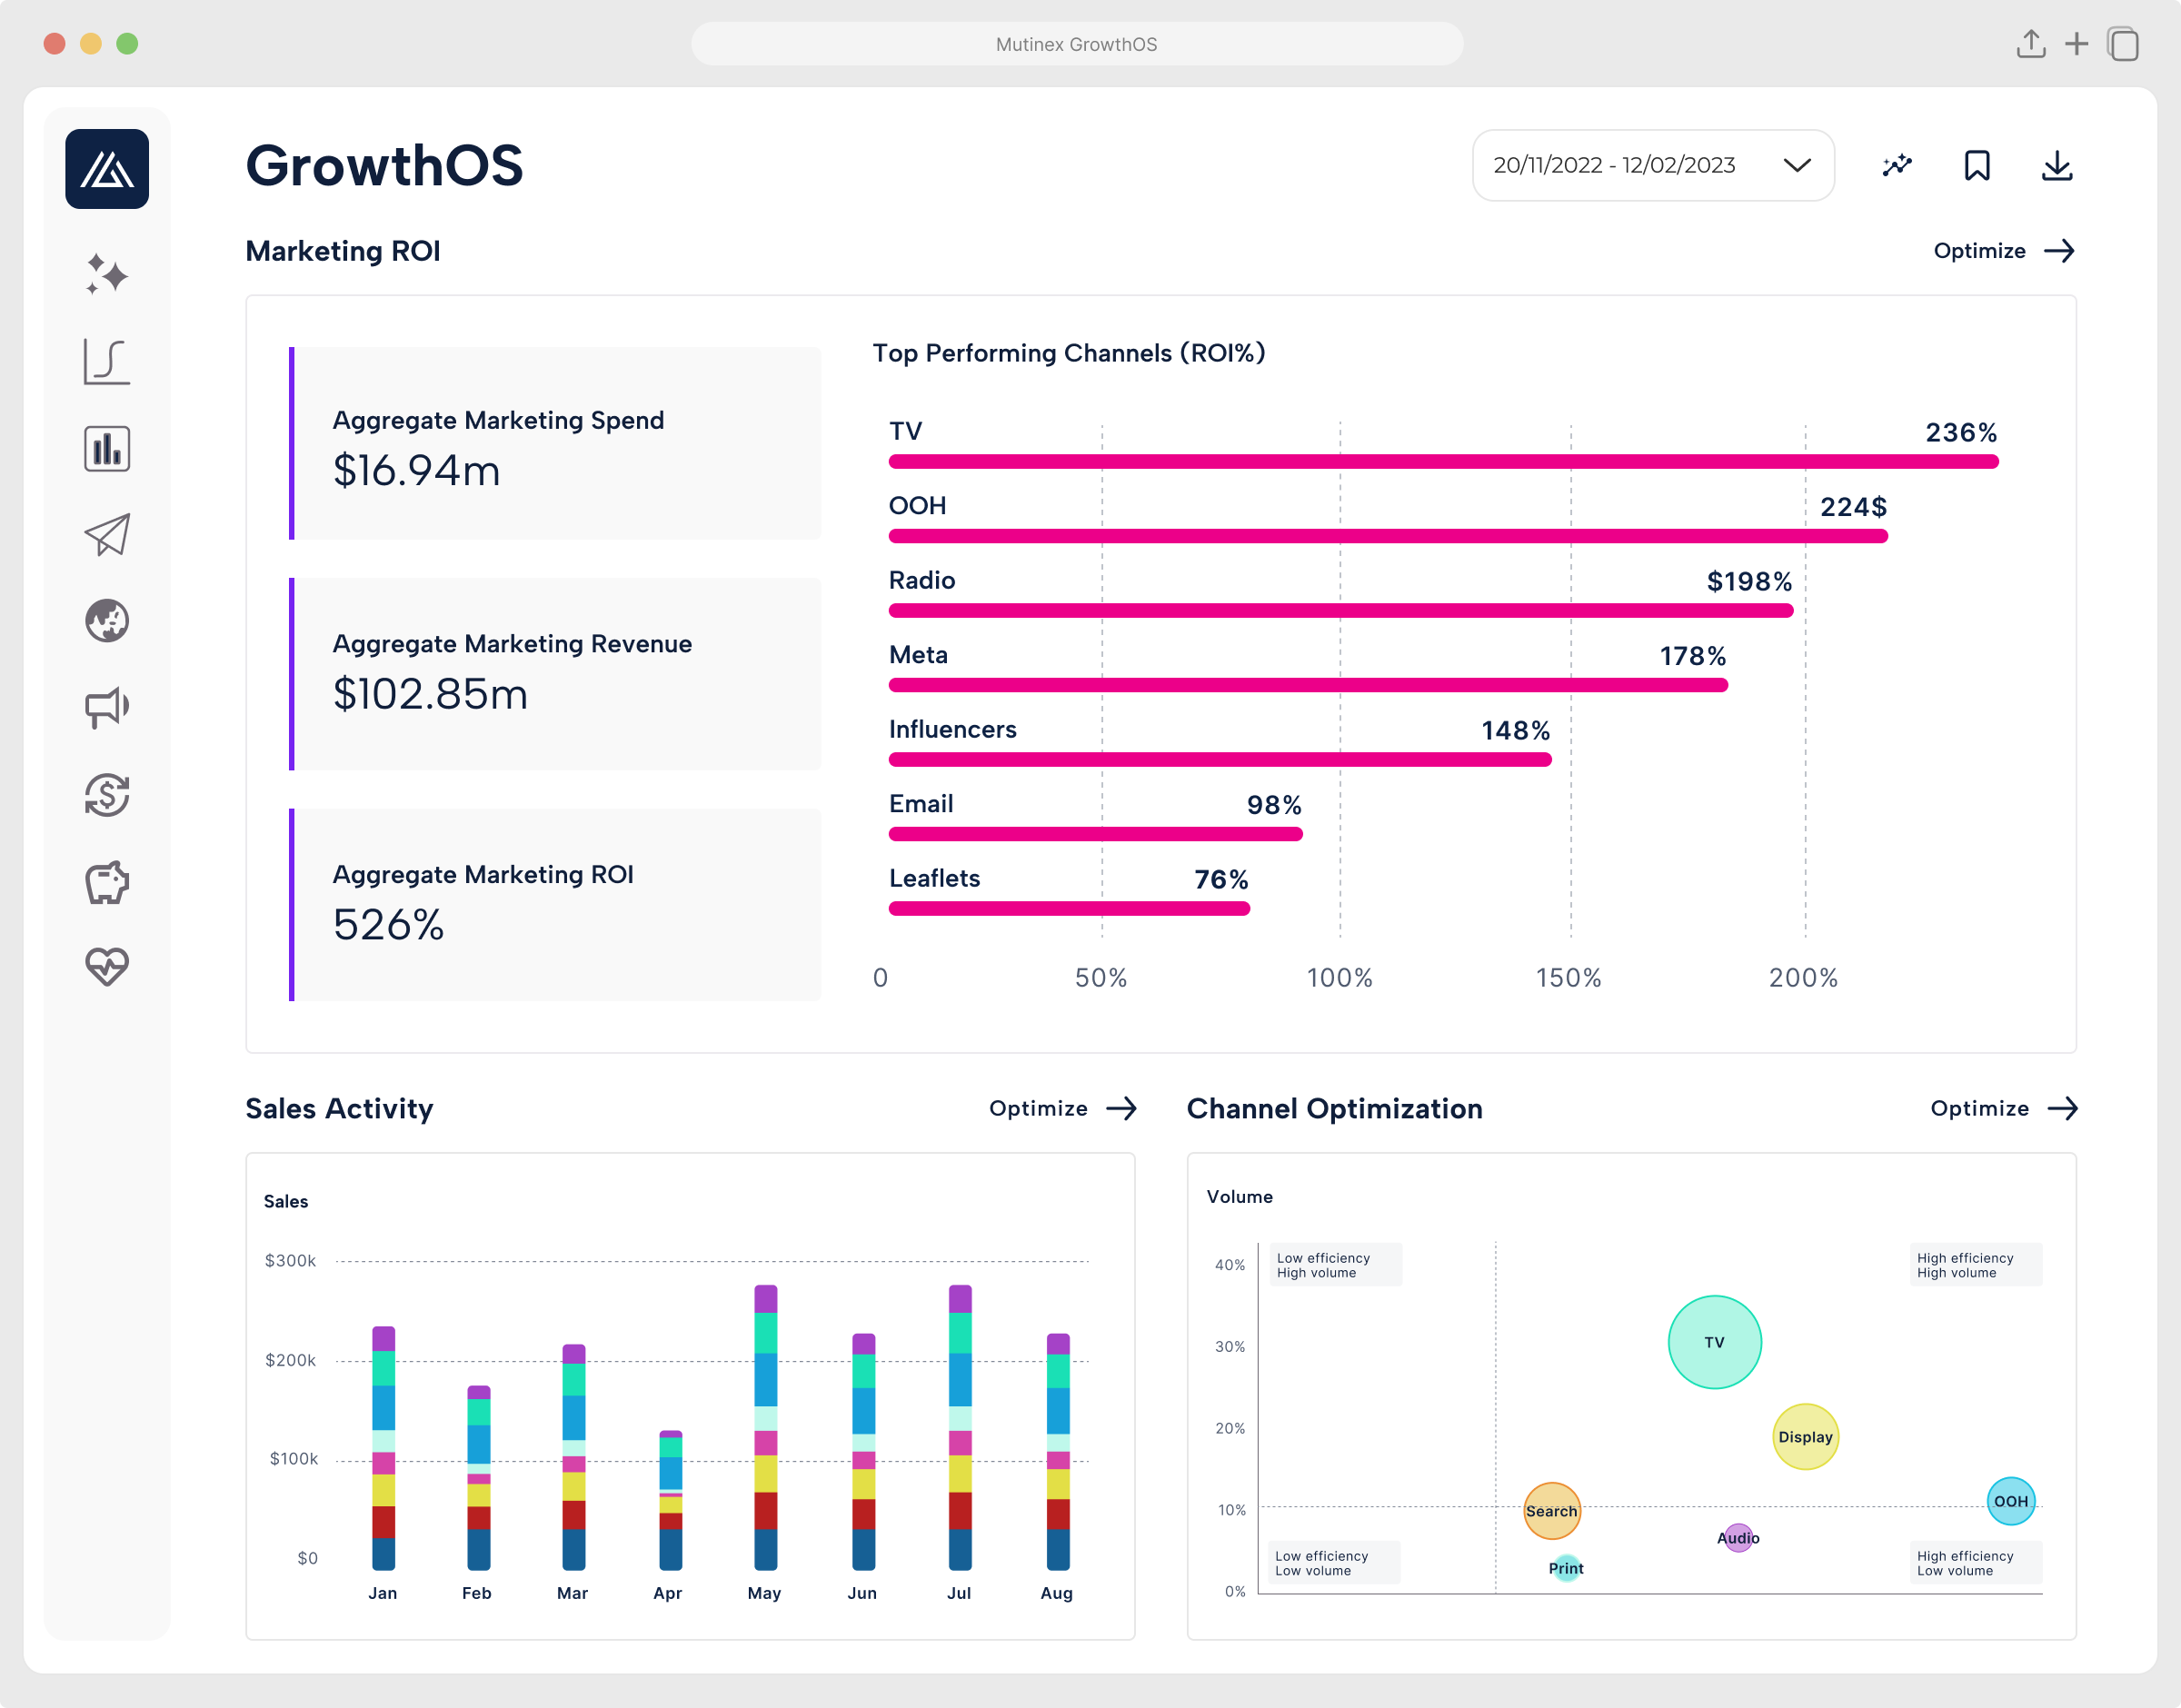
Task: Open the sparkles AI insights icon
Action: 107,274
